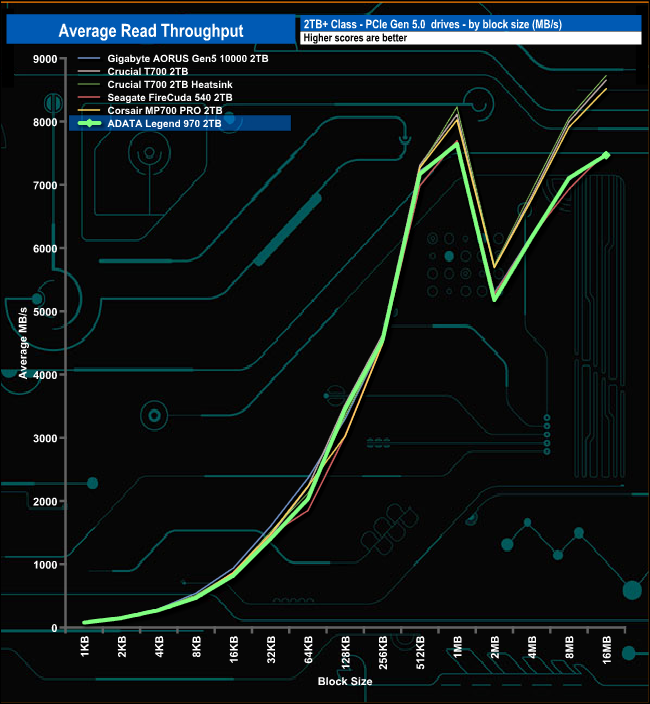Screen dimensions: 650x704
Task: Select highlighted ADATA Legend 970 2TB legend entry
Action: 180,123
